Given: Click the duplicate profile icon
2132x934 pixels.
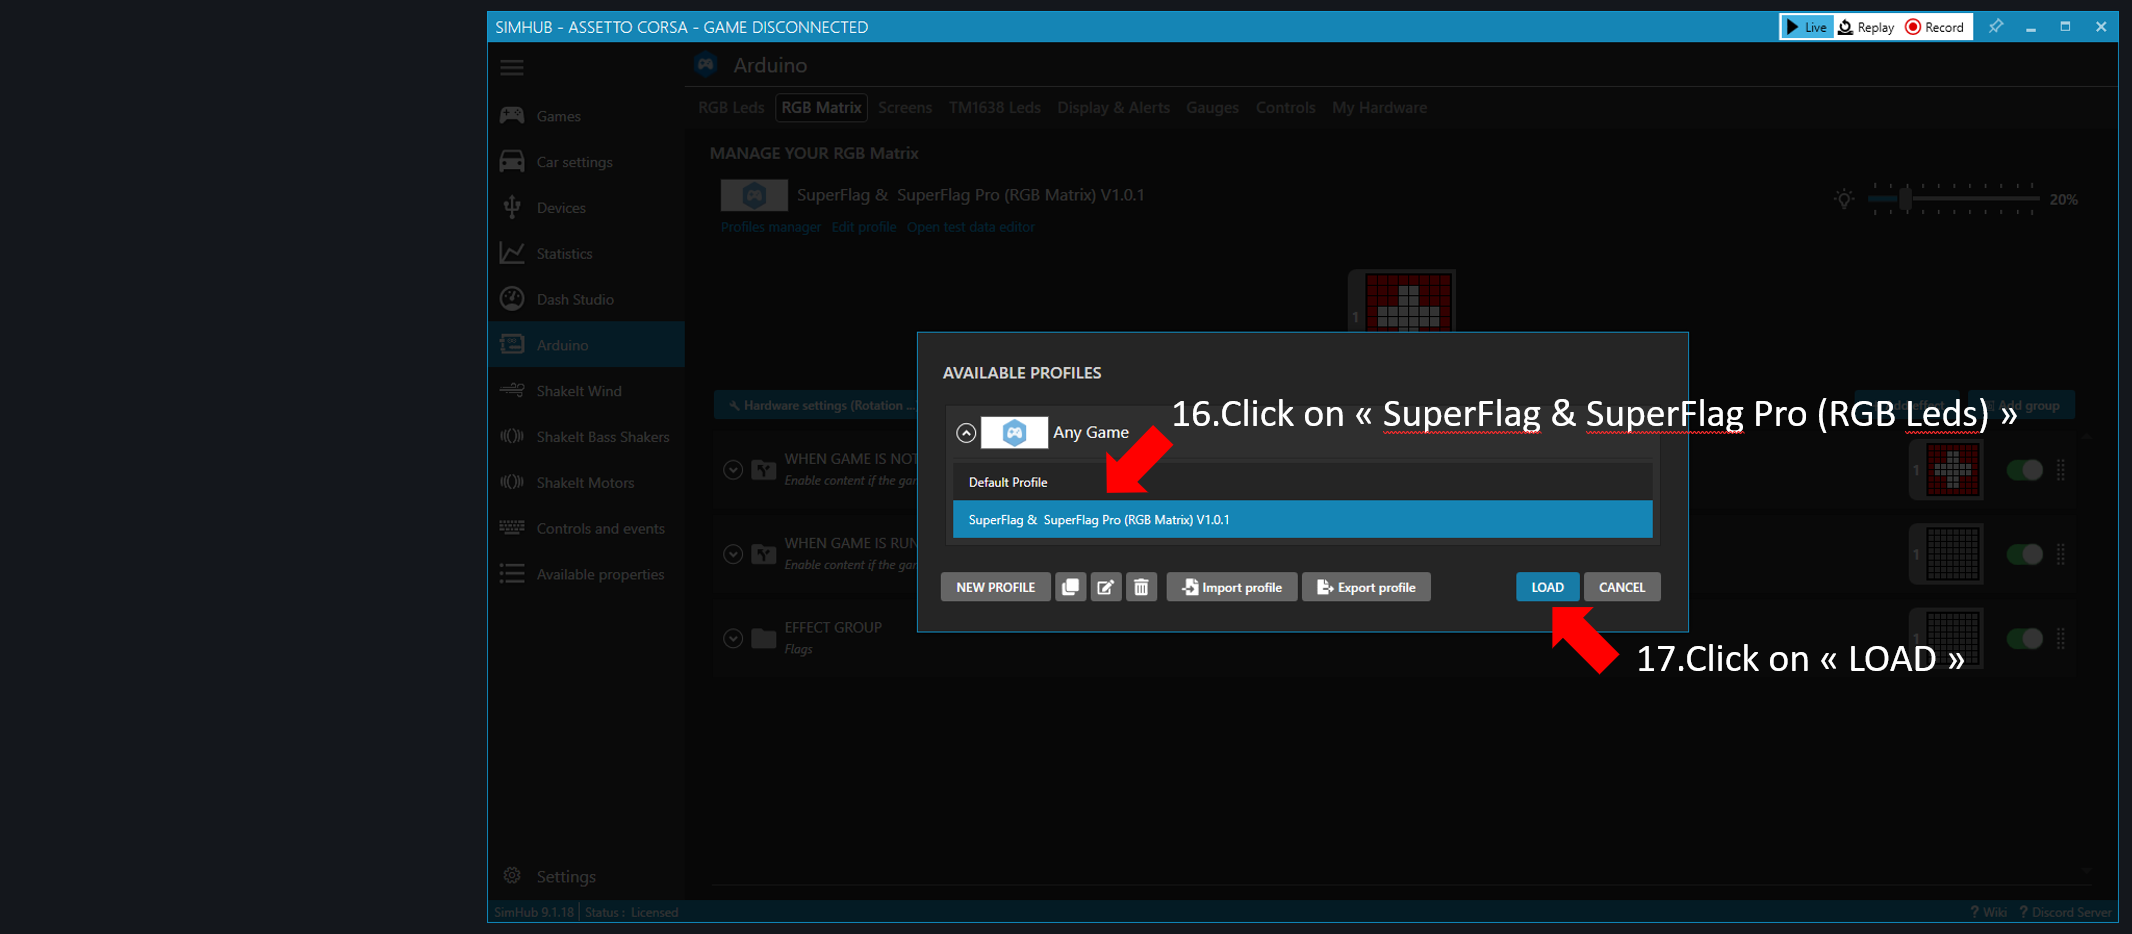Looking at the screenshot, I should tap(1070, 587).
